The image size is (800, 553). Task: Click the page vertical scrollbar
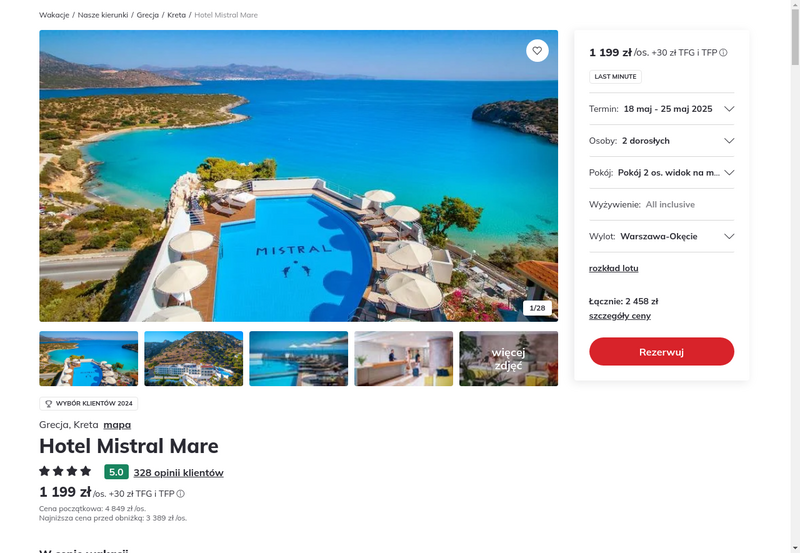point(795,276)
